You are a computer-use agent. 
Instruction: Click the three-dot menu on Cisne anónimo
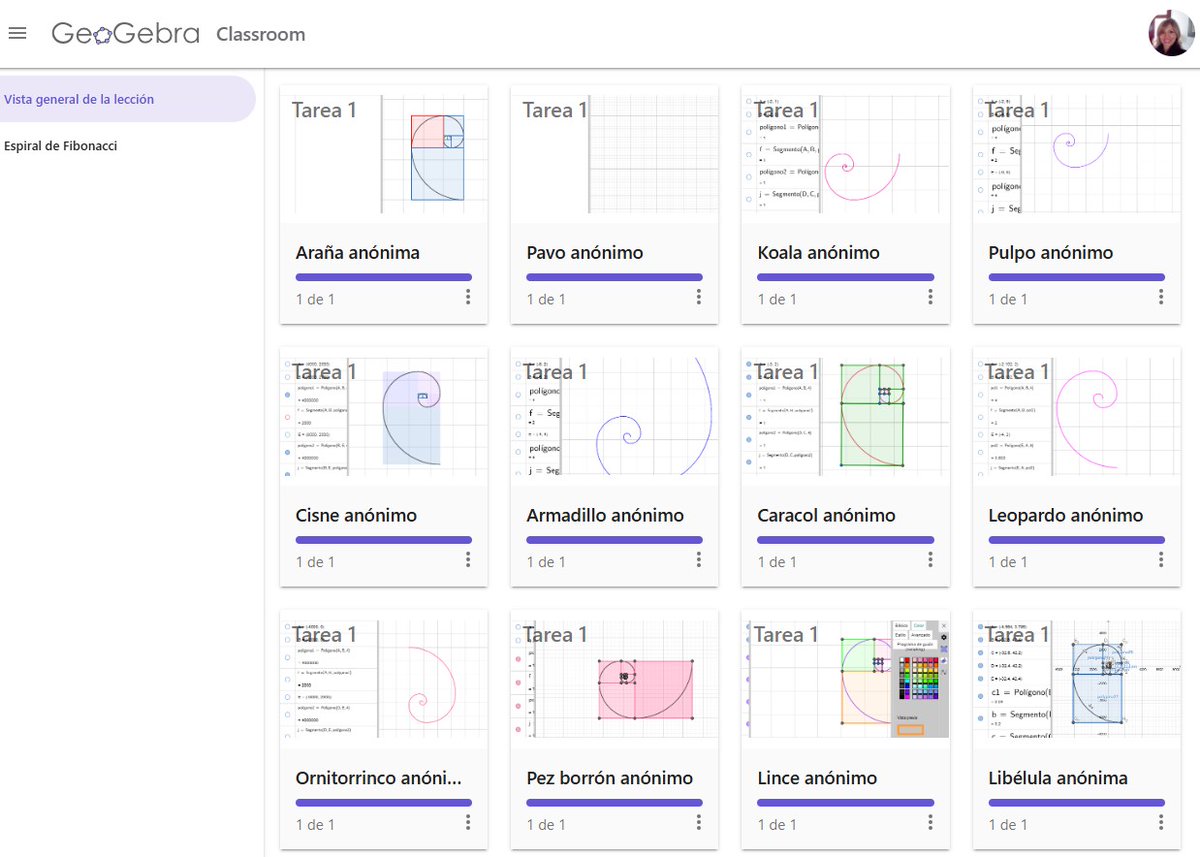[467, 559]
